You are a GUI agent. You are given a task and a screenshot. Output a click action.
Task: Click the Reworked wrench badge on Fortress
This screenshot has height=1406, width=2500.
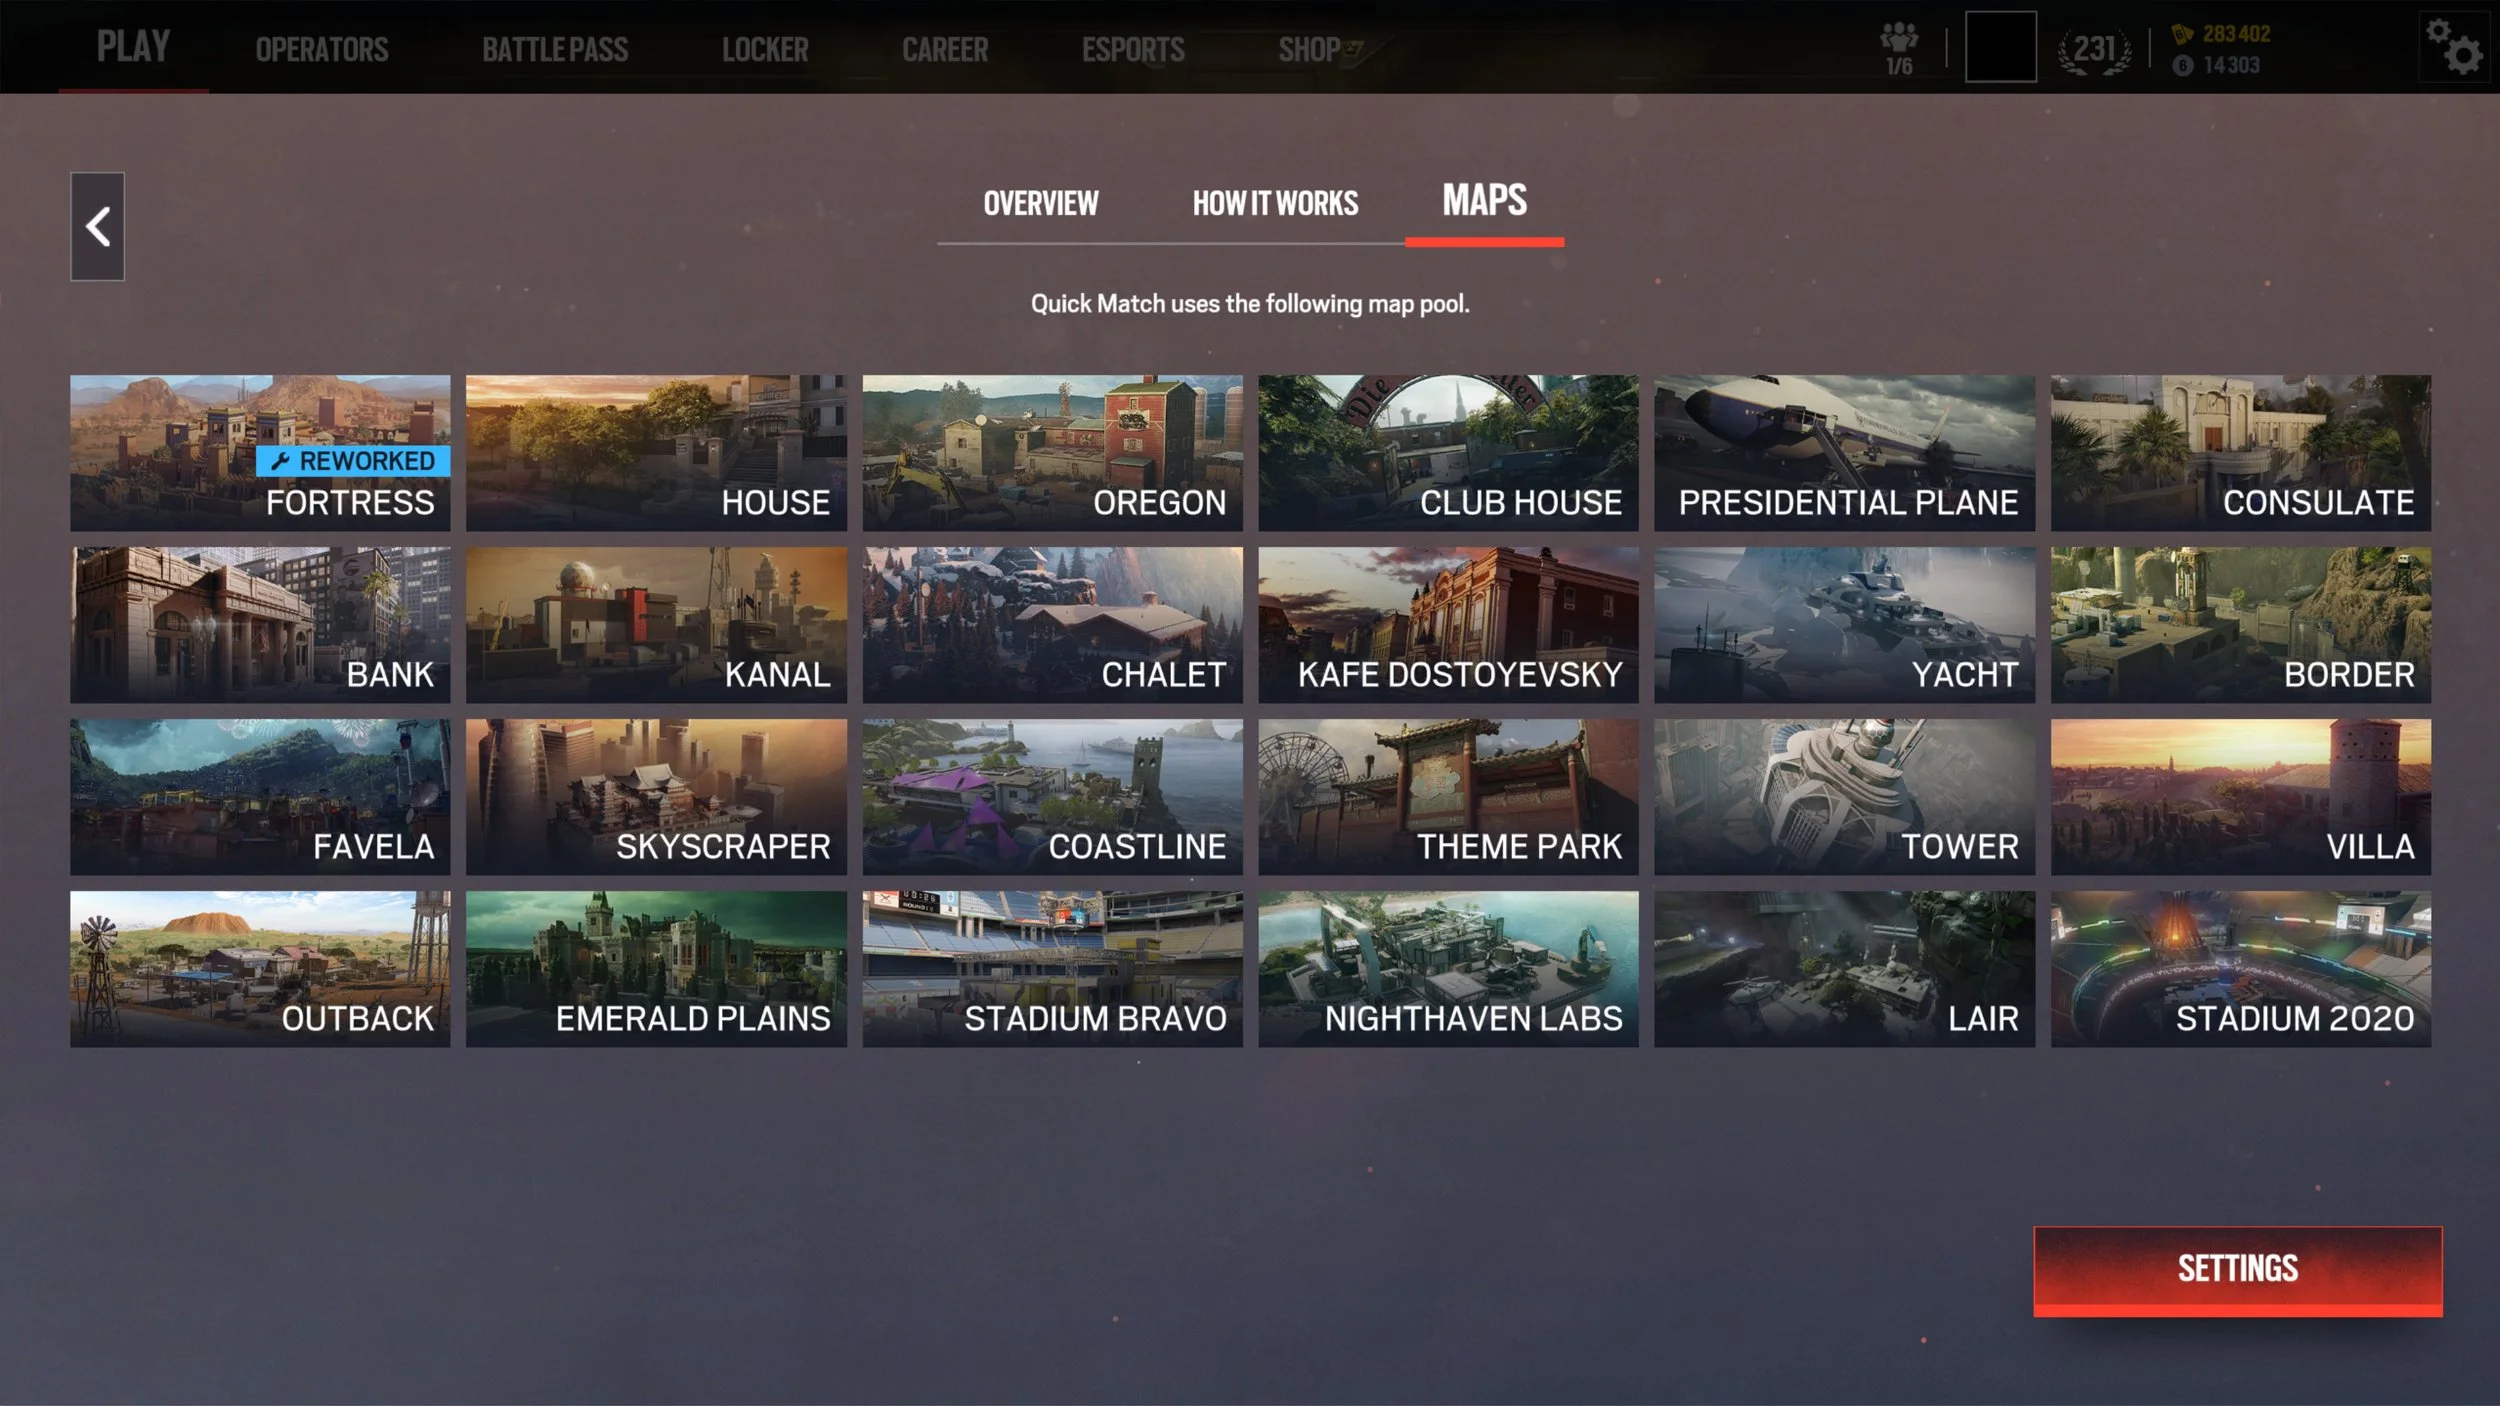click(x=353, y=461)
